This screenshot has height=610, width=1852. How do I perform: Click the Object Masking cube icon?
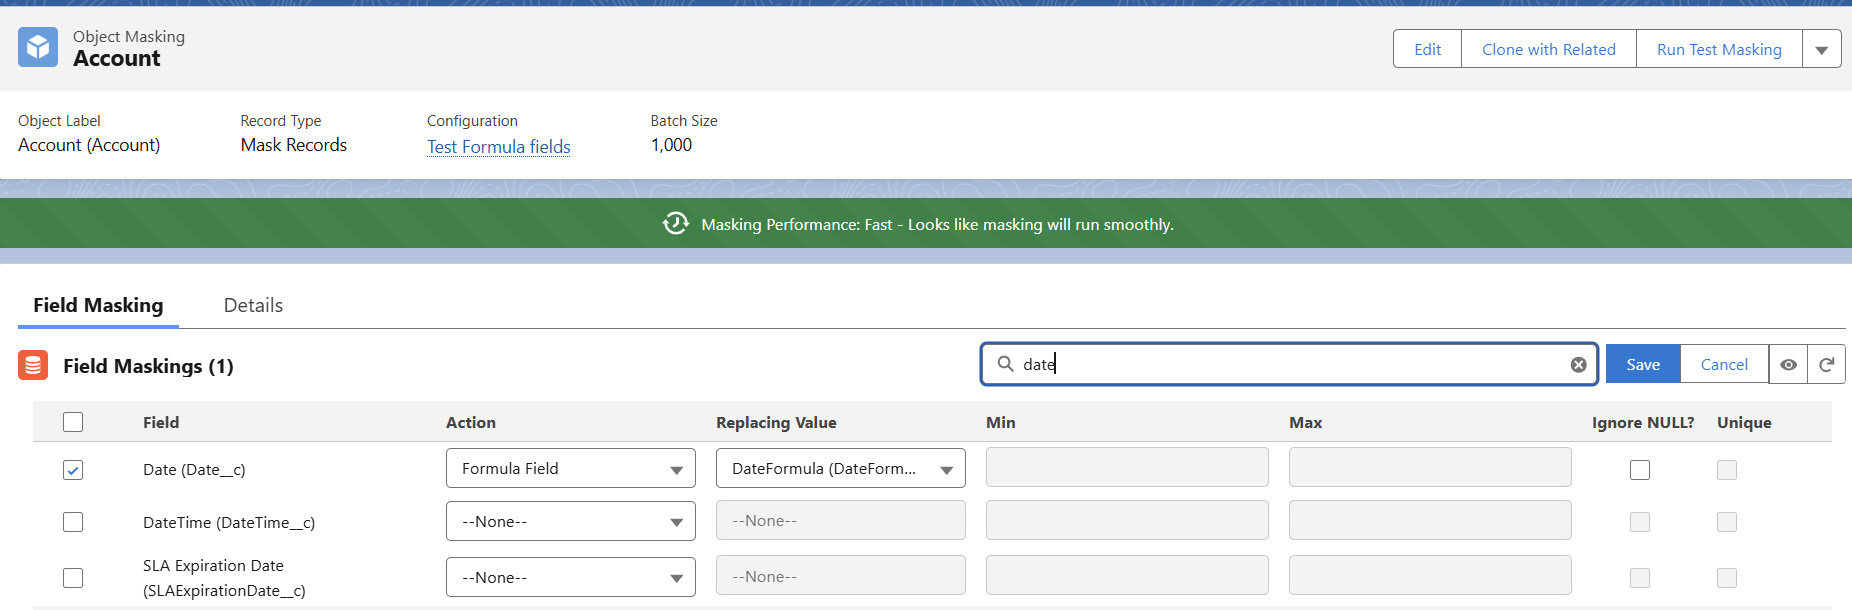pos(38,48)
